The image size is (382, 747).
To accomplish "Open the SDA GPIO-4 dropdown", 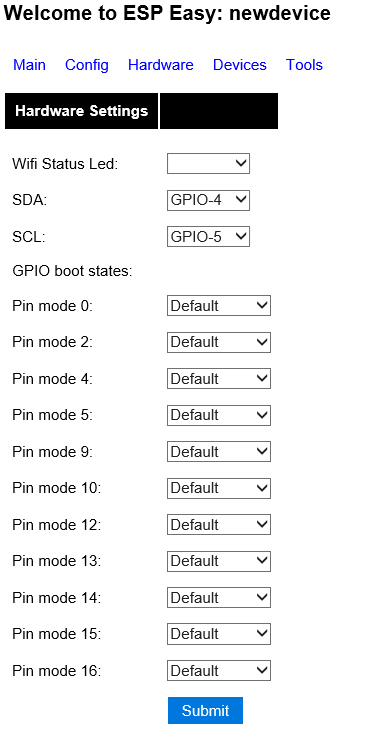I will tap(208, 200).
